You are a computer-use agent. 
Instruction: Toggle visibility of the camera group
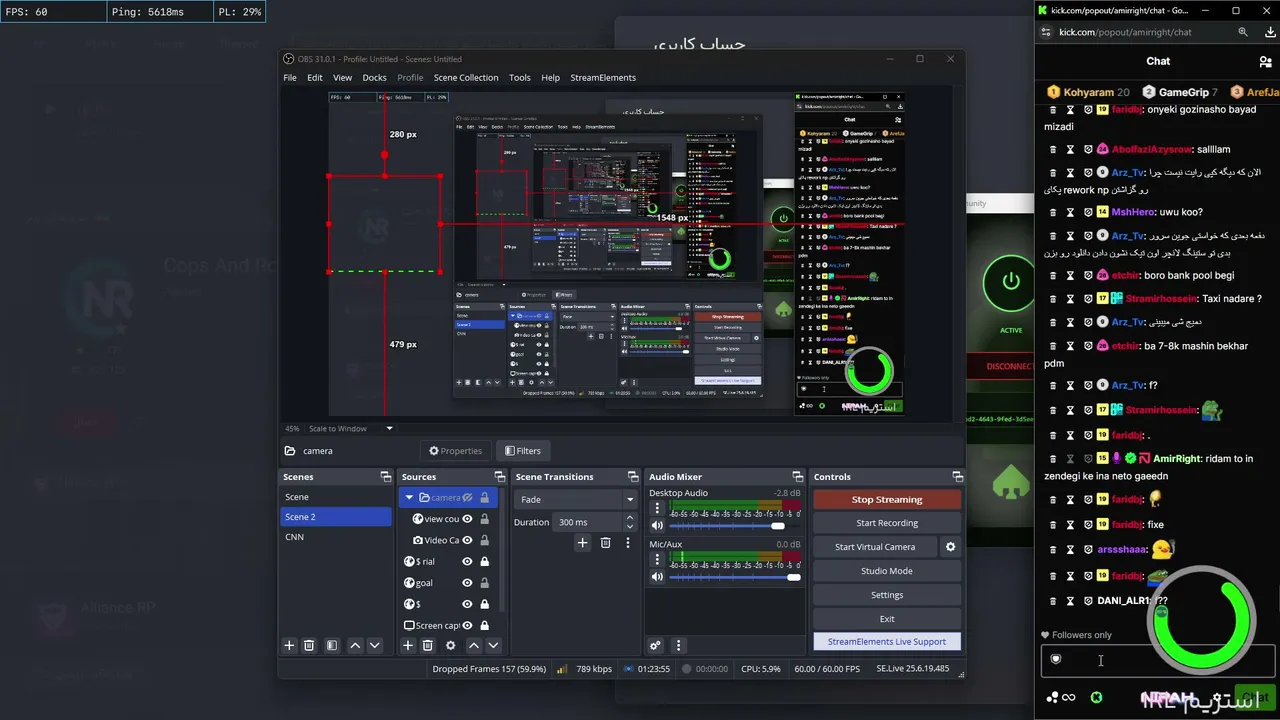[x=467, y=497]
